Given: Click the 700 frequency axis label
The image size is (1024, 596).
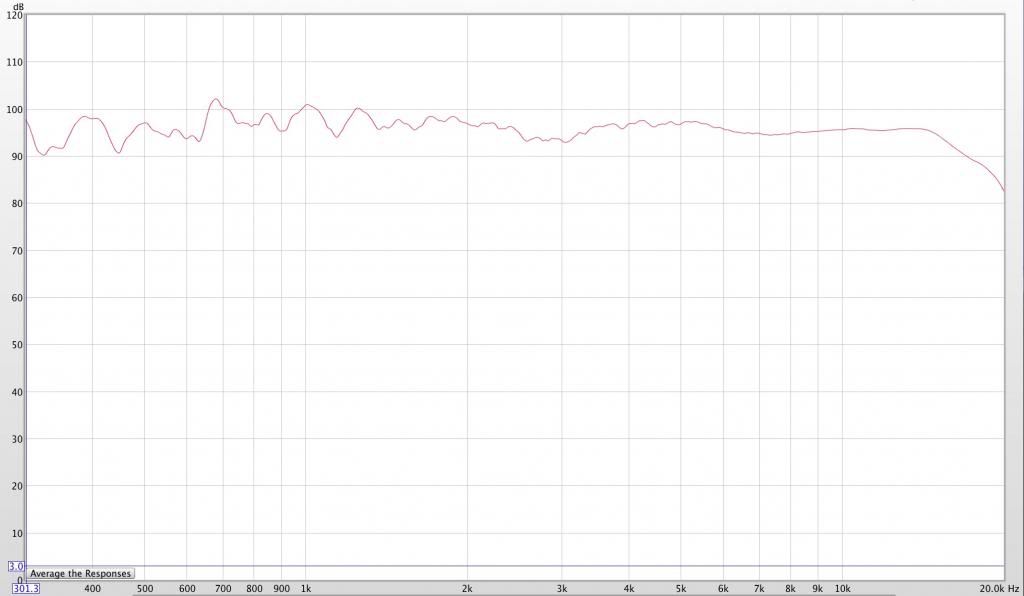Looking at the screenshot, I should coord(223,589).
